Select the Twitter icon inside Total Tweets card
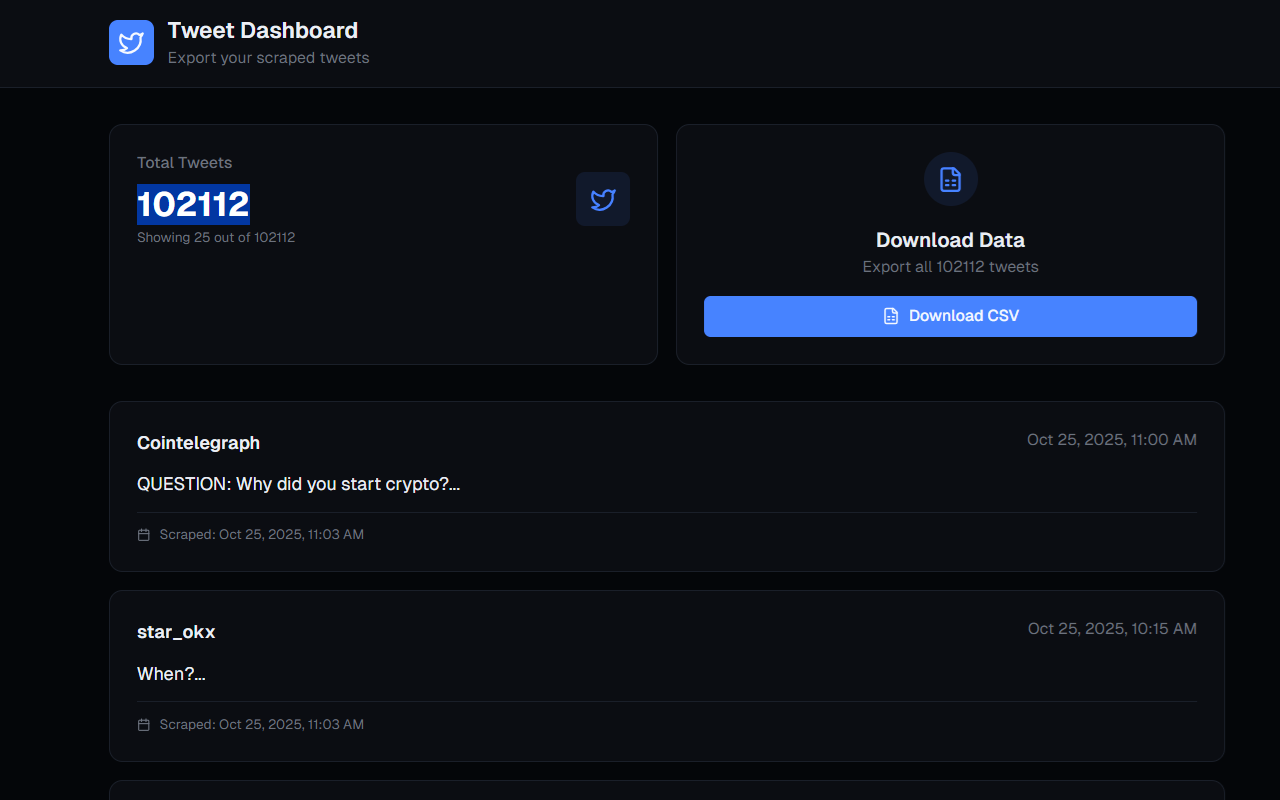The height and width of the screenshot is (800, 1280). (603, 198)
